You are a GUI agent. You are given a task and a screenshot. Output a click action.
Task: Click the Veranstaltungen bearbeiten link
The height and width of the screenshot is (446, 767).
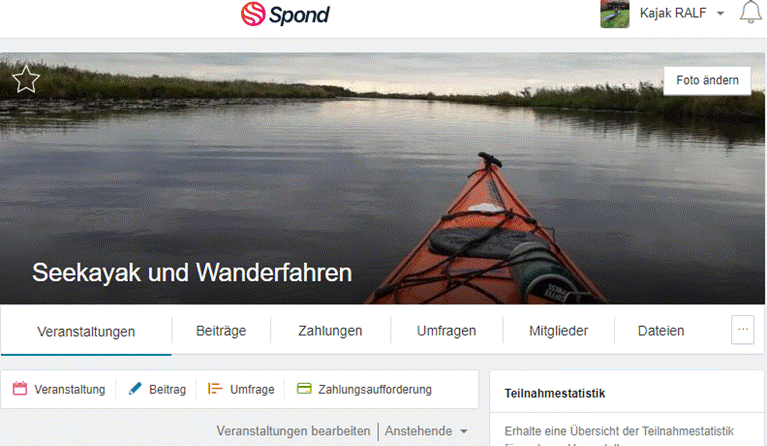tap(293, 431)
